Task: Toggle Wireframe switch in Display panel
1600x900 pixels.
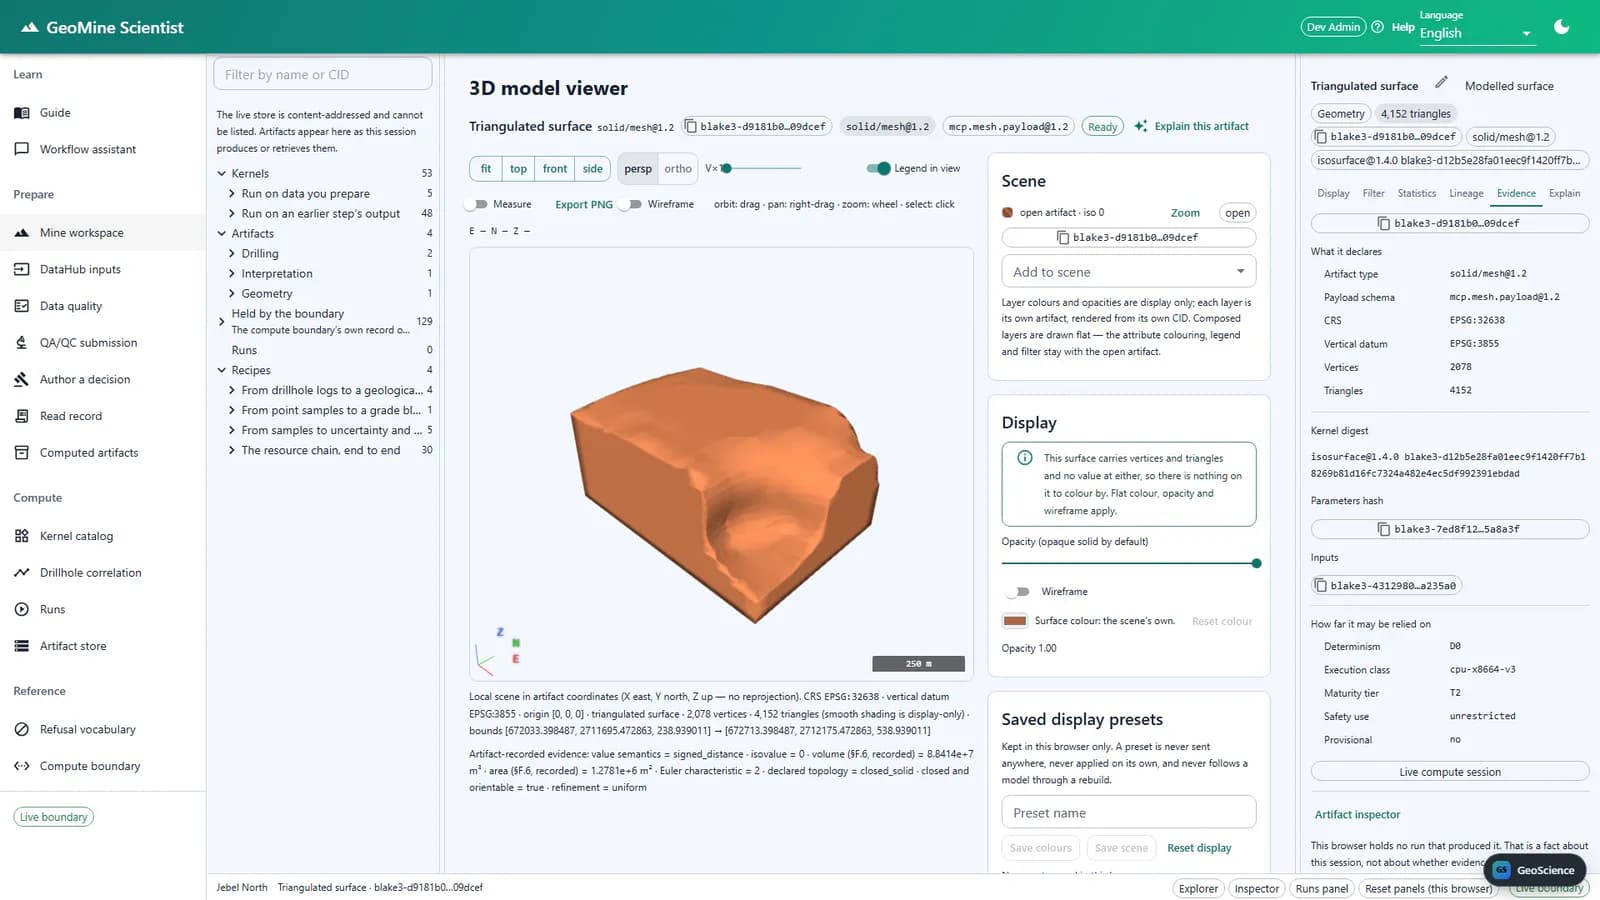Action: pos(1018,592)
